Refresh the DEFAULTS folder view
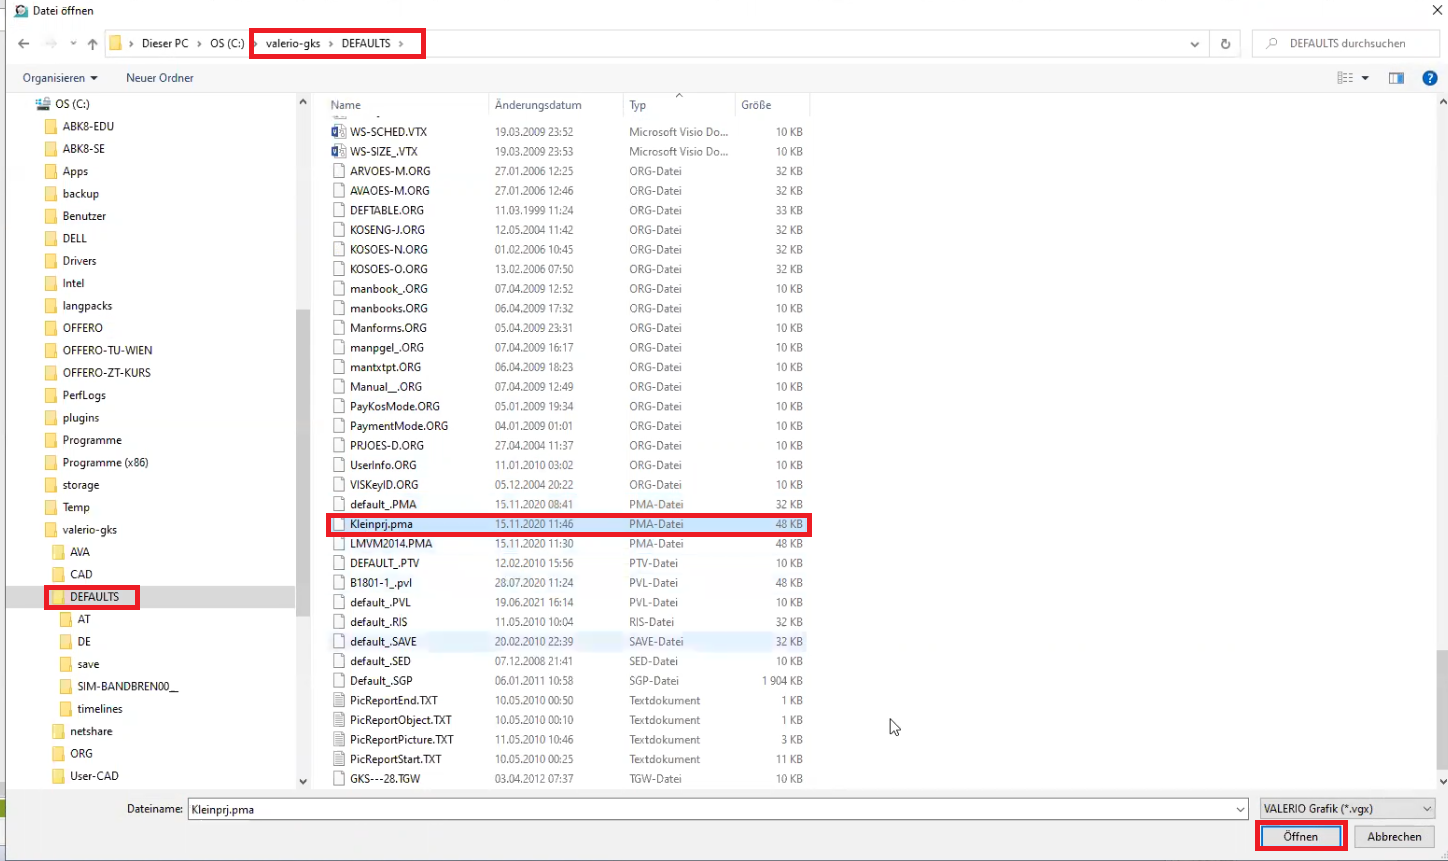The image size is (1448, 861). tap(1225, 44)
